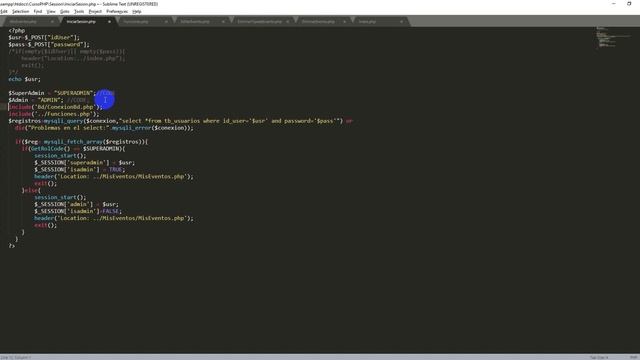Screen dimensions: 640x360
Task: Open the Help menu
Action: (137, 11)
